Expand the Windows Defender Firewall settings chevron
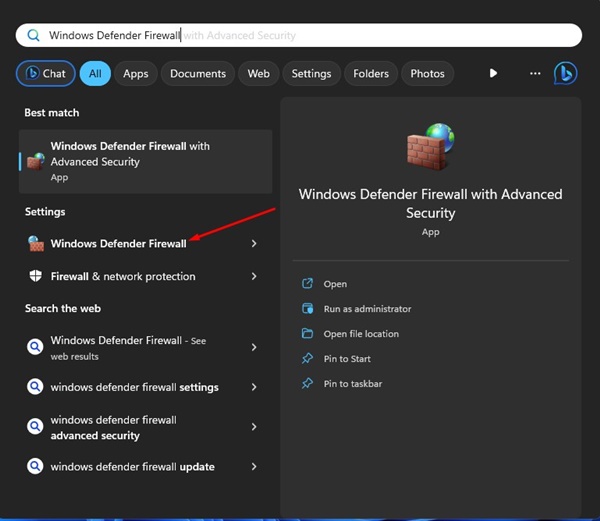 254,244
